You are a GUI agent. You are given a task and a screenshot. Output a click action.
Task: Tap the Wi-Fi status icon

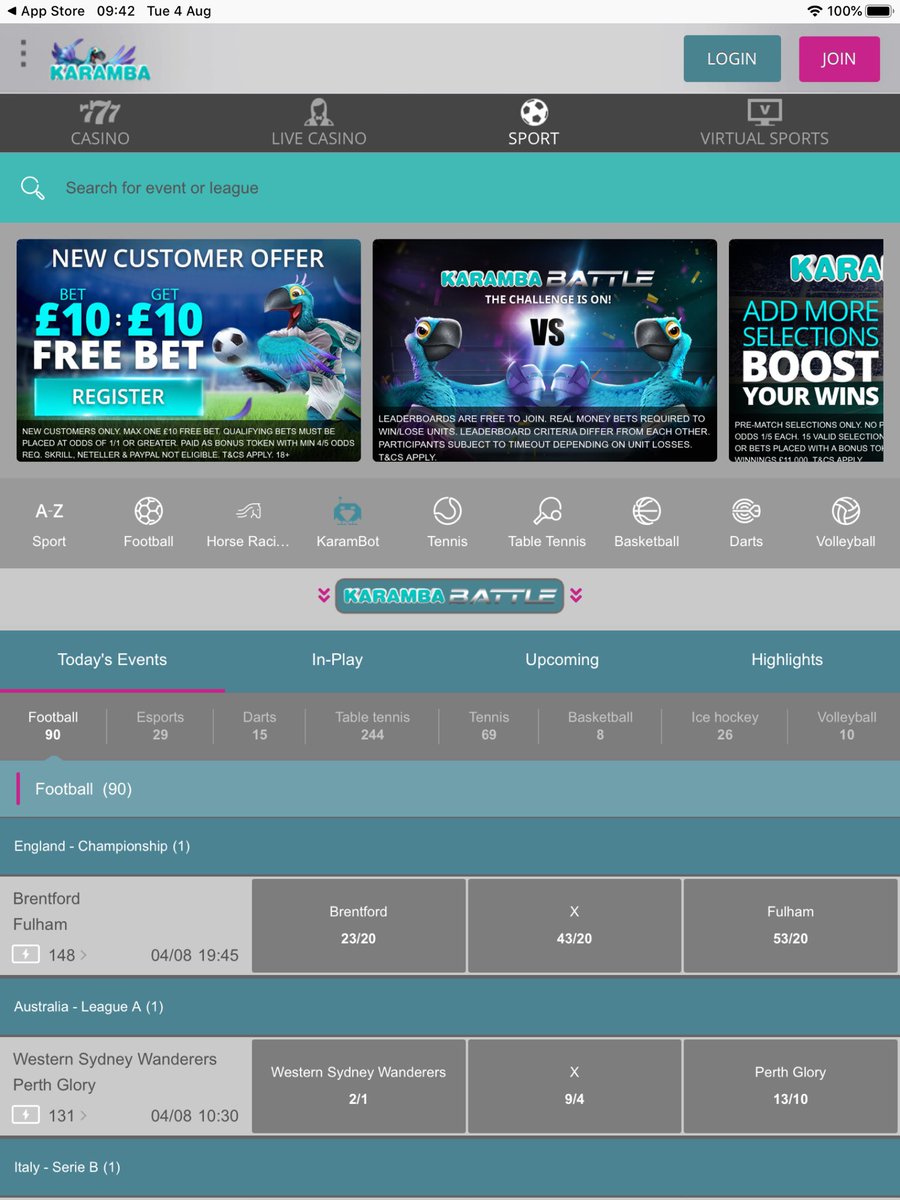(815, 11)
